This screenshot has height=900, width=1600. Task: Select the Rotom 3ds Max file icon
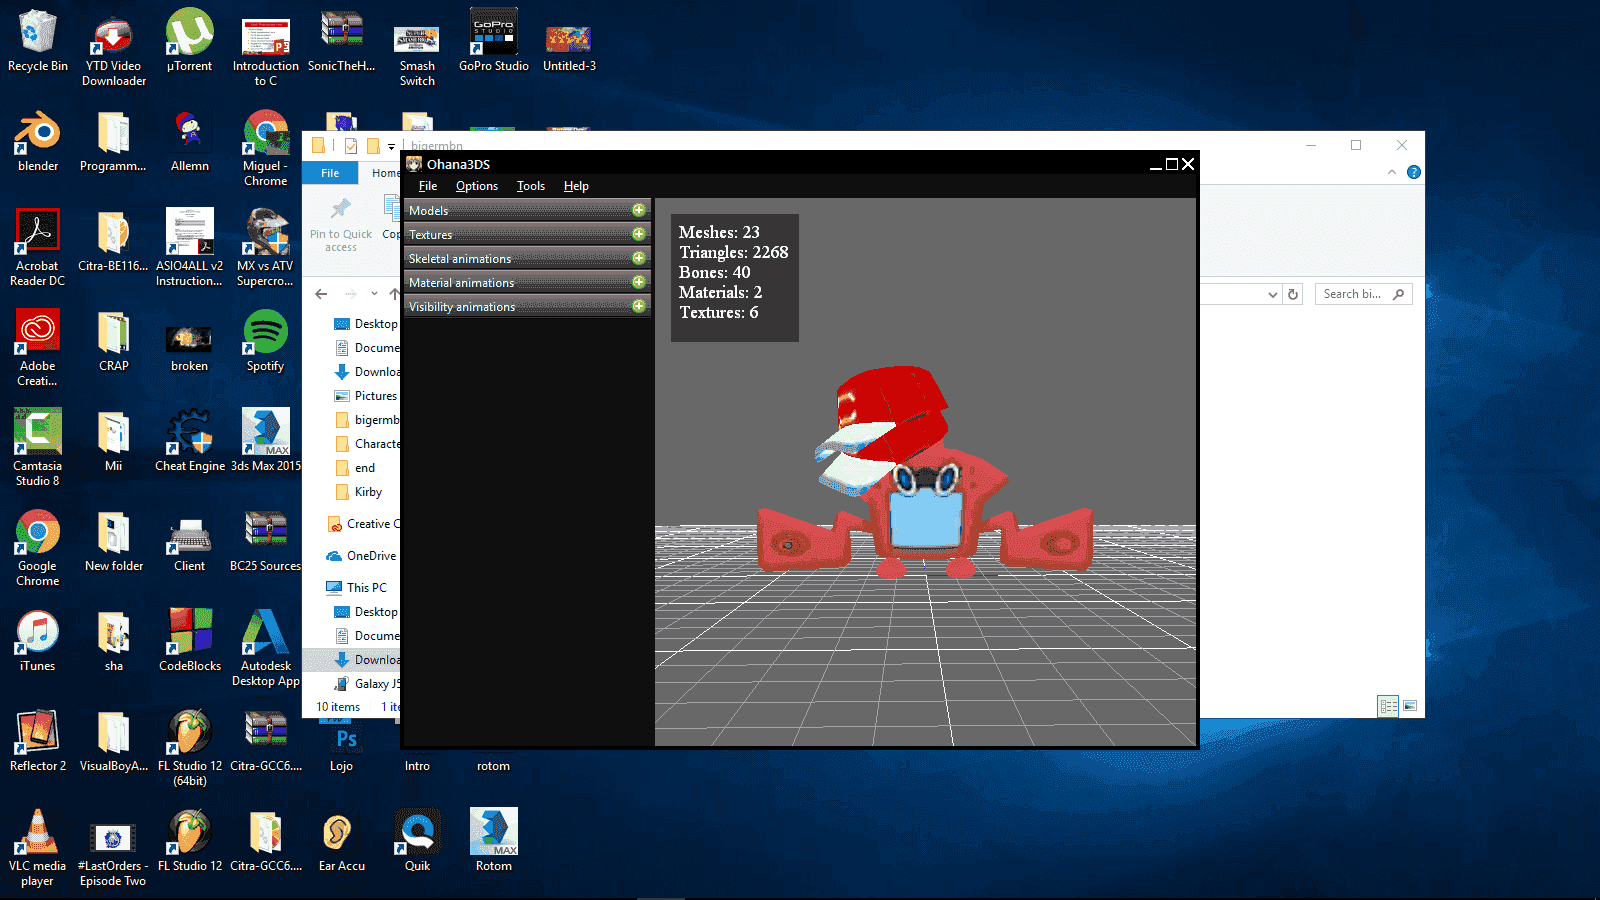(494, 841)
